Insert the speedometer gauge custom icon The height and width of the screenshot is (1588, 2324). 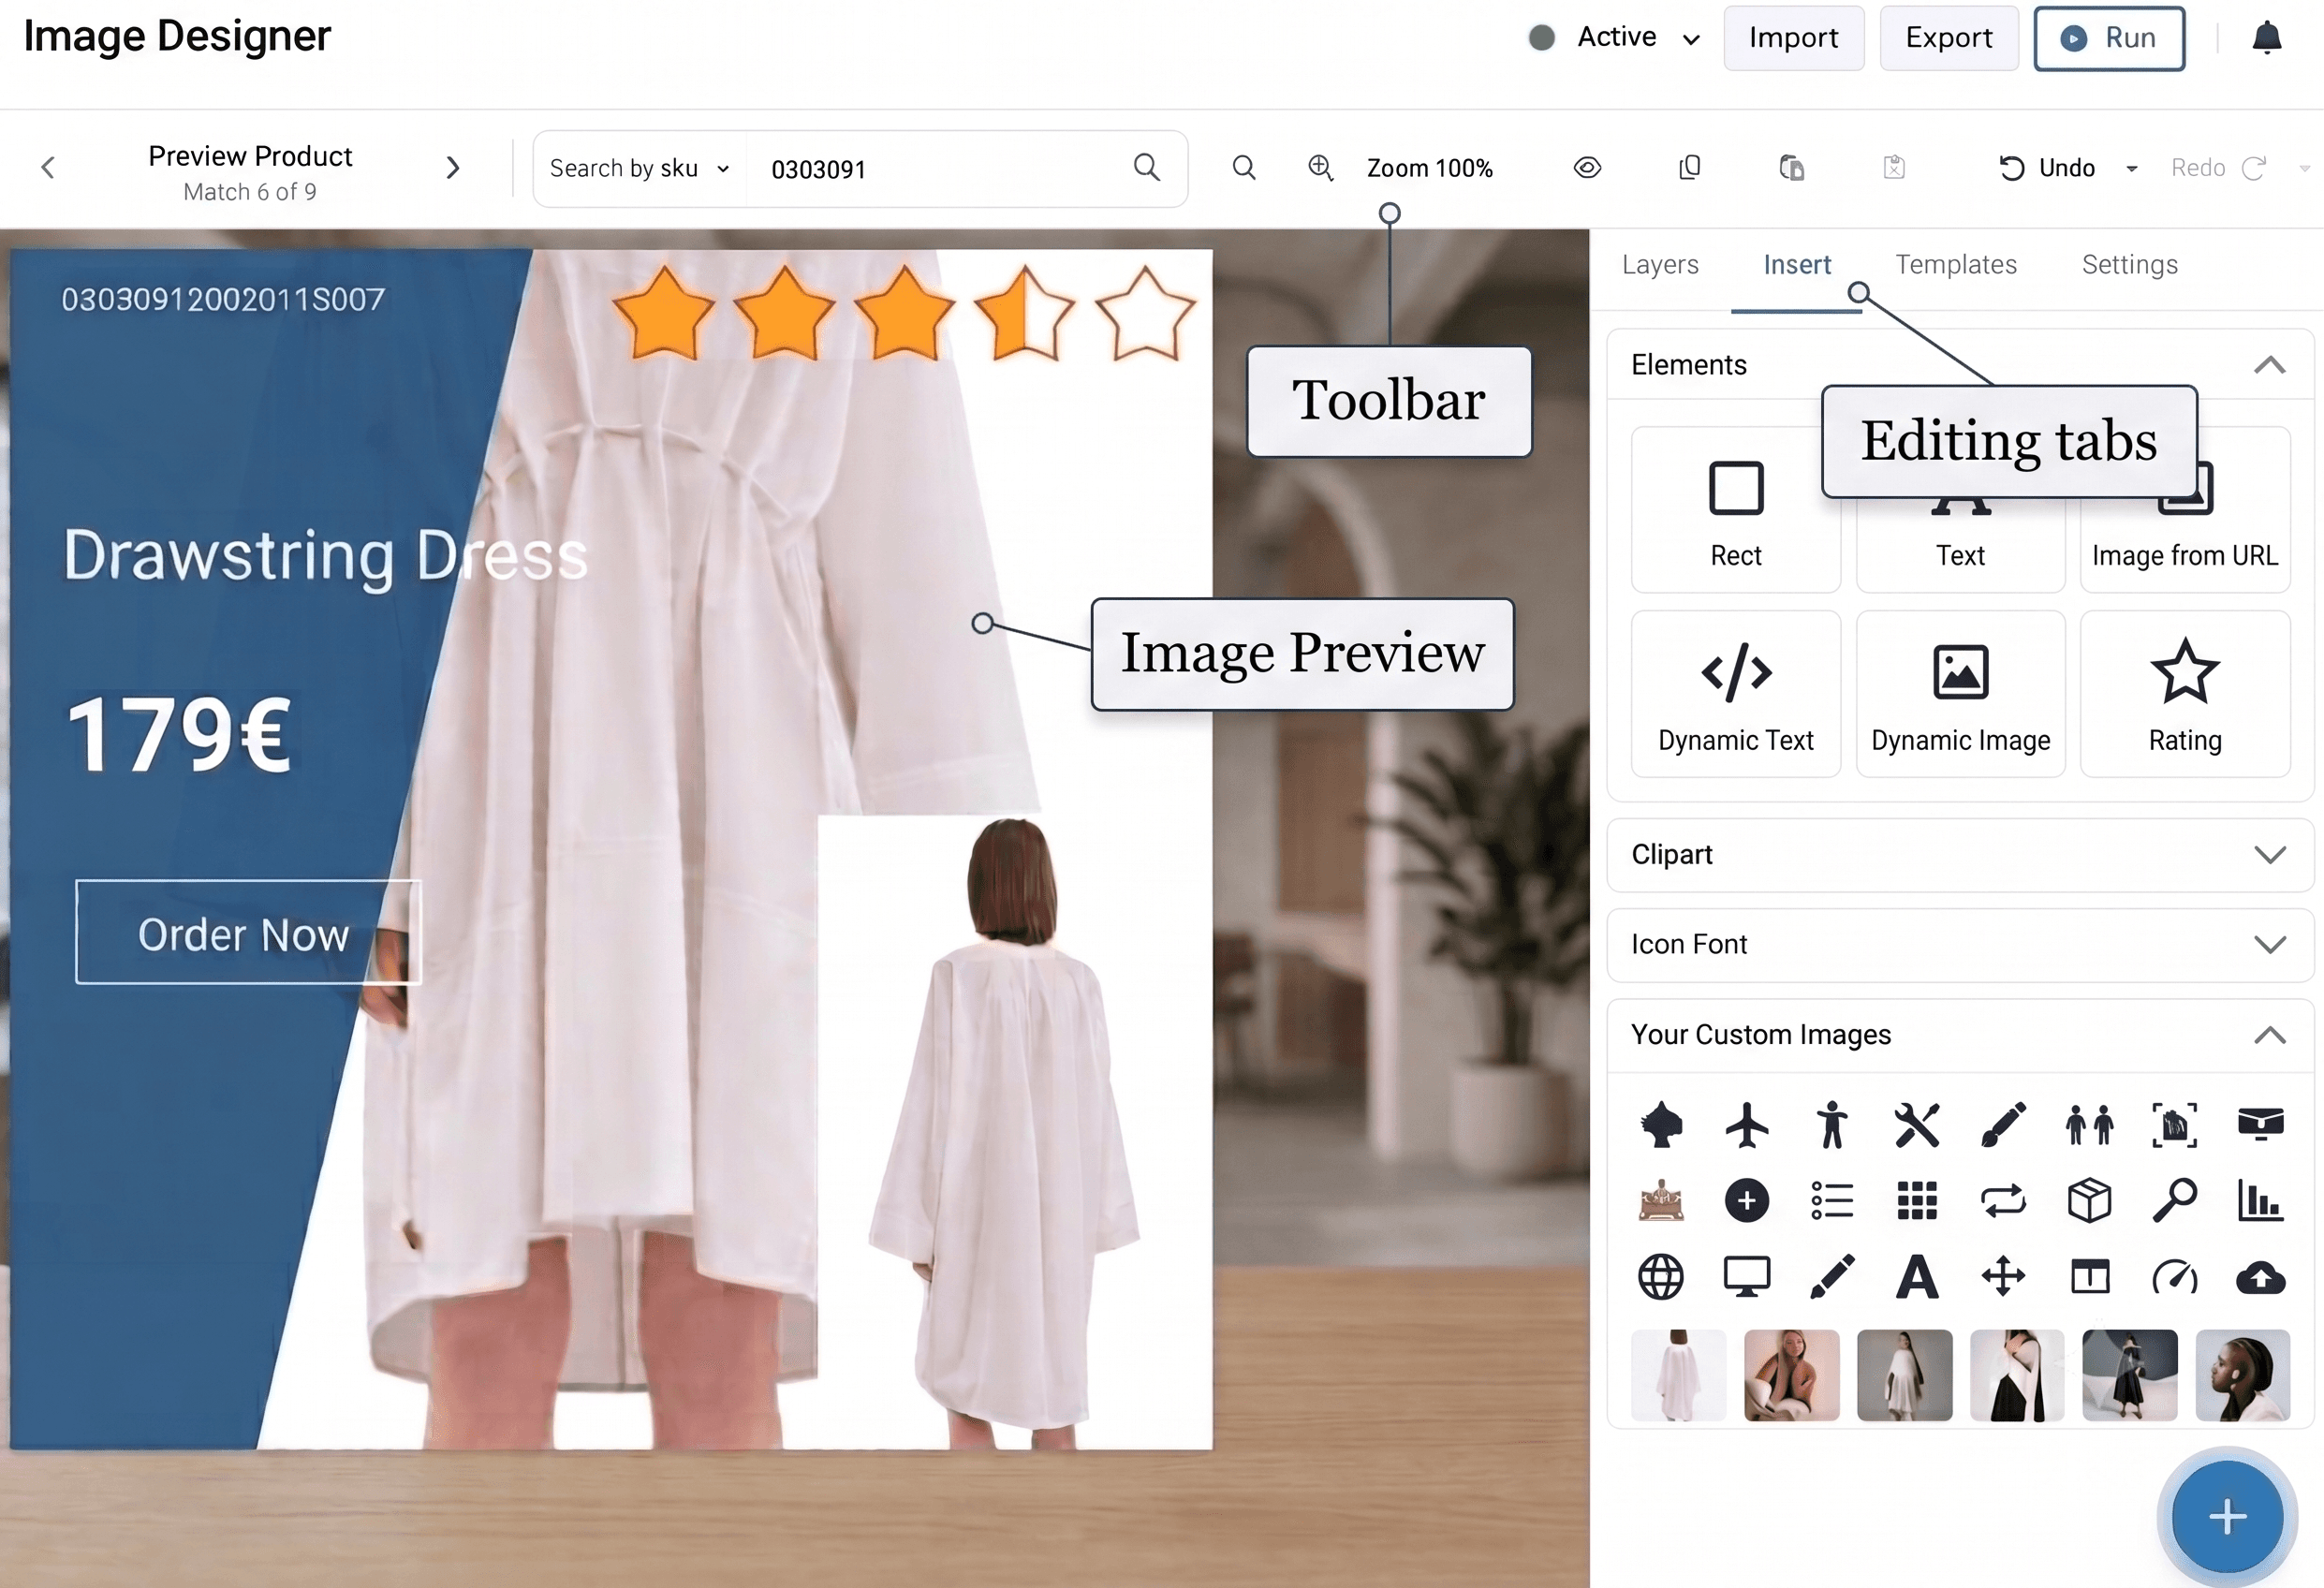(2175, 1277)
